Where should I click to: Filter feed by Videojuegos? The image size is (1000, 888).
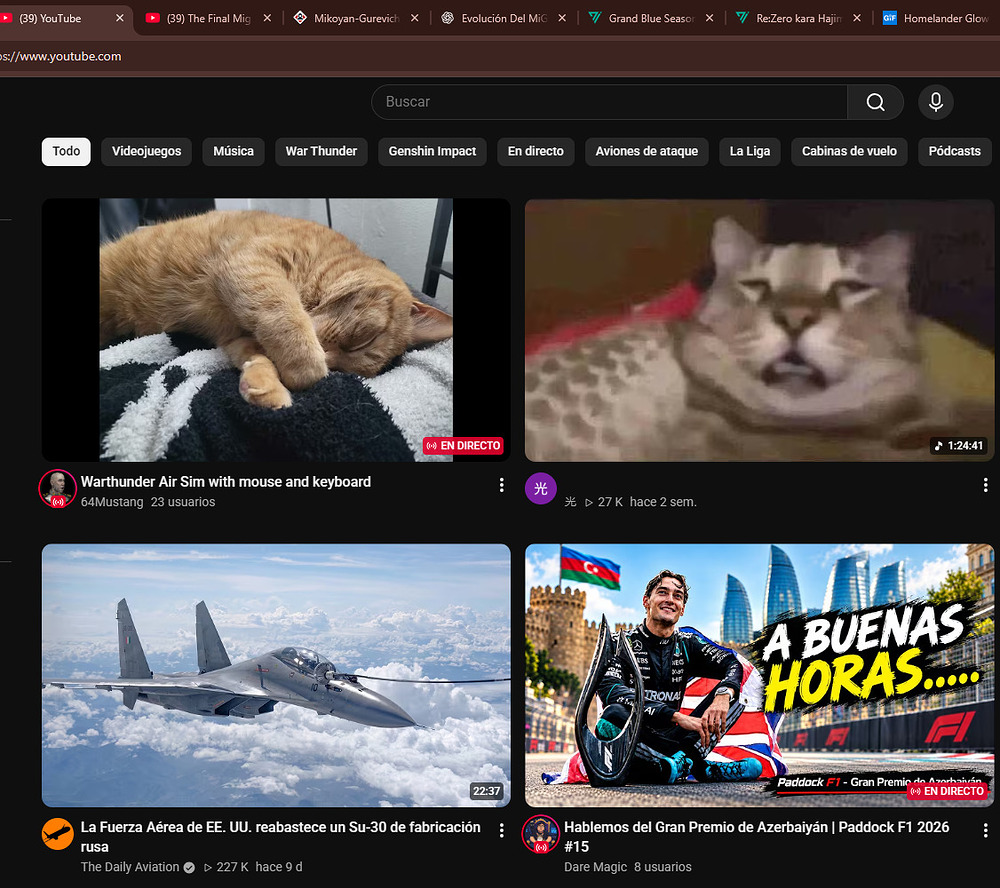tap(147, 152)
